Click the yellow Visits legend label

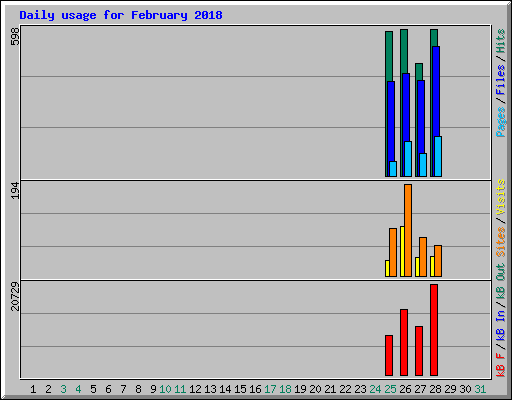(501, 197)
